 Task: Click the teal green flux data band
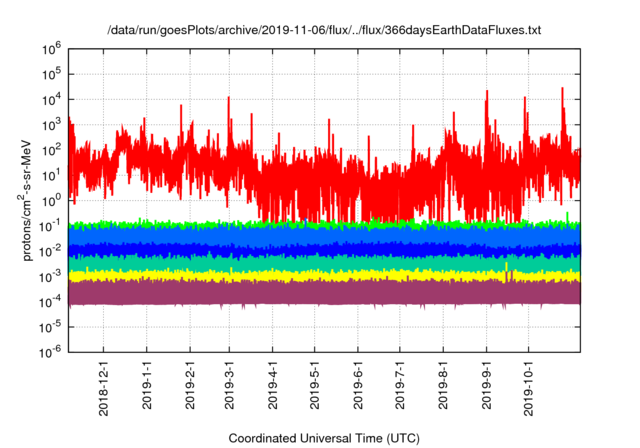[x=324, y=263]
